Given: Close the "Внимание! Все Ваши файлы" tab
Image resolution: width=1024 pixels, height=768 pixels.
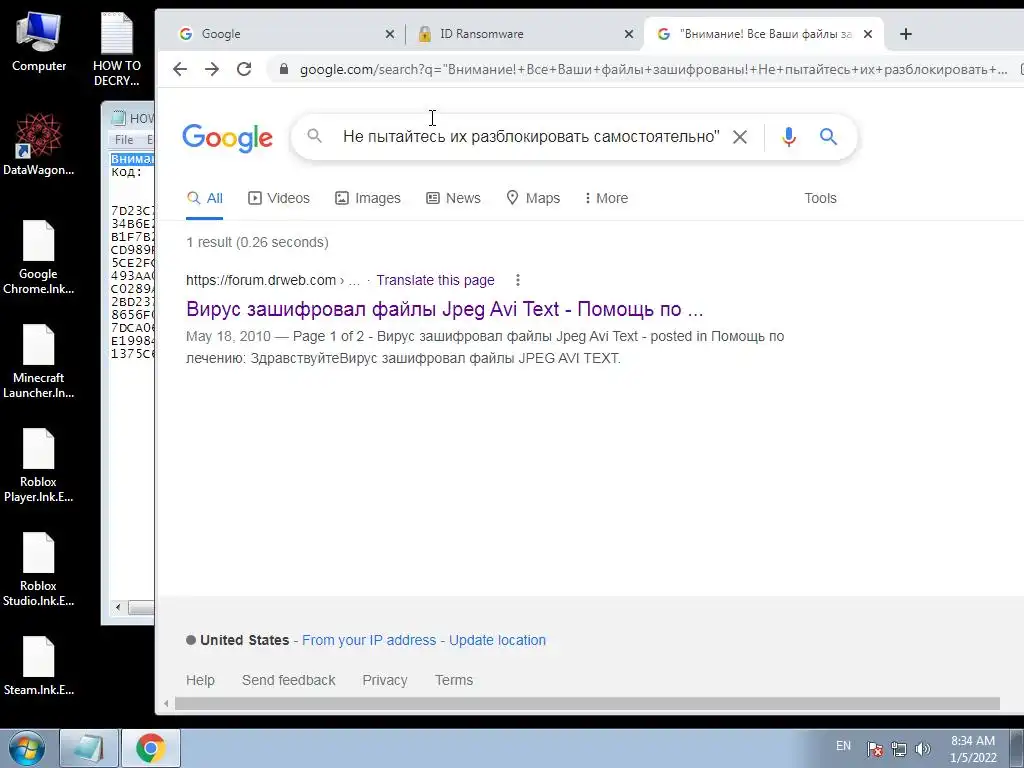Looking at the screenshot, I should coord(868,34).
